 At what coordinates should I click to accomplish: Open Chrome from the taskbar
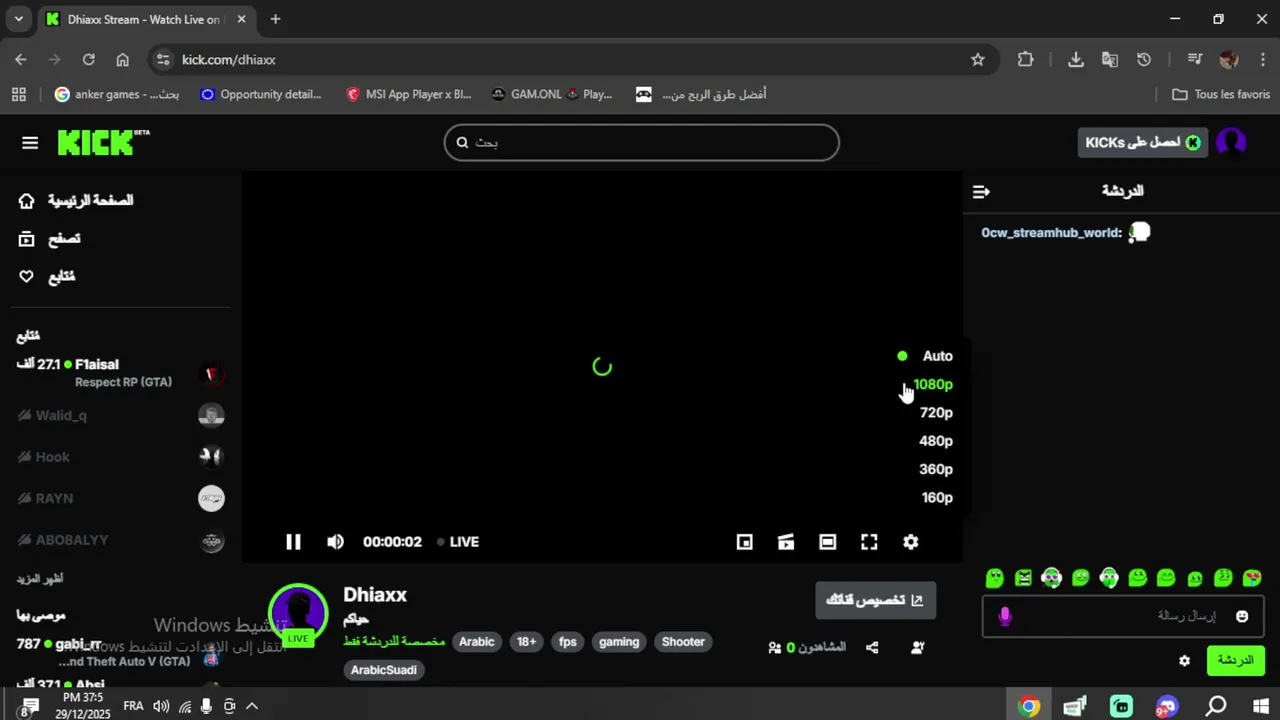tap(1028, 706)
